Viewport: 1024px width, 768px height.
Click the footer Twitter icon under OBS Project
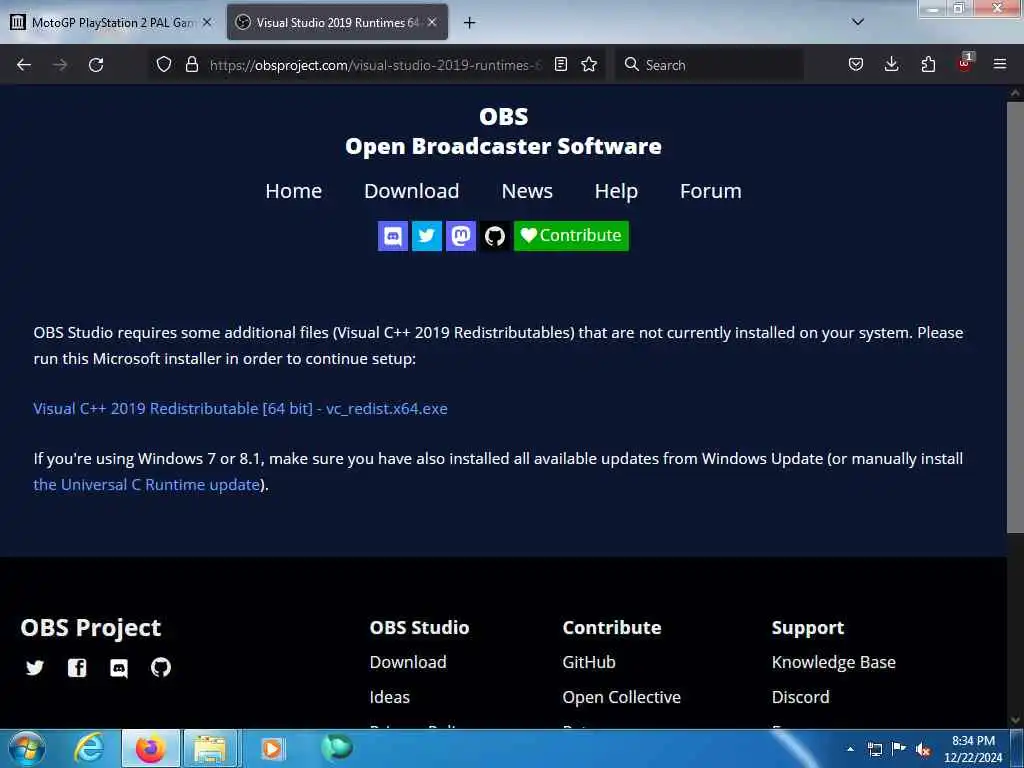click(x=35, y=667)
